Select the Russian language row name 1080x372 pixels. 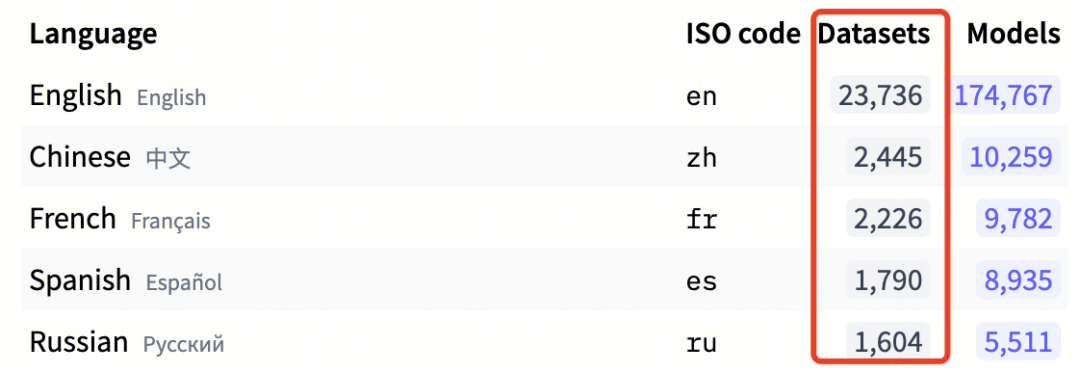coord(78,341)
